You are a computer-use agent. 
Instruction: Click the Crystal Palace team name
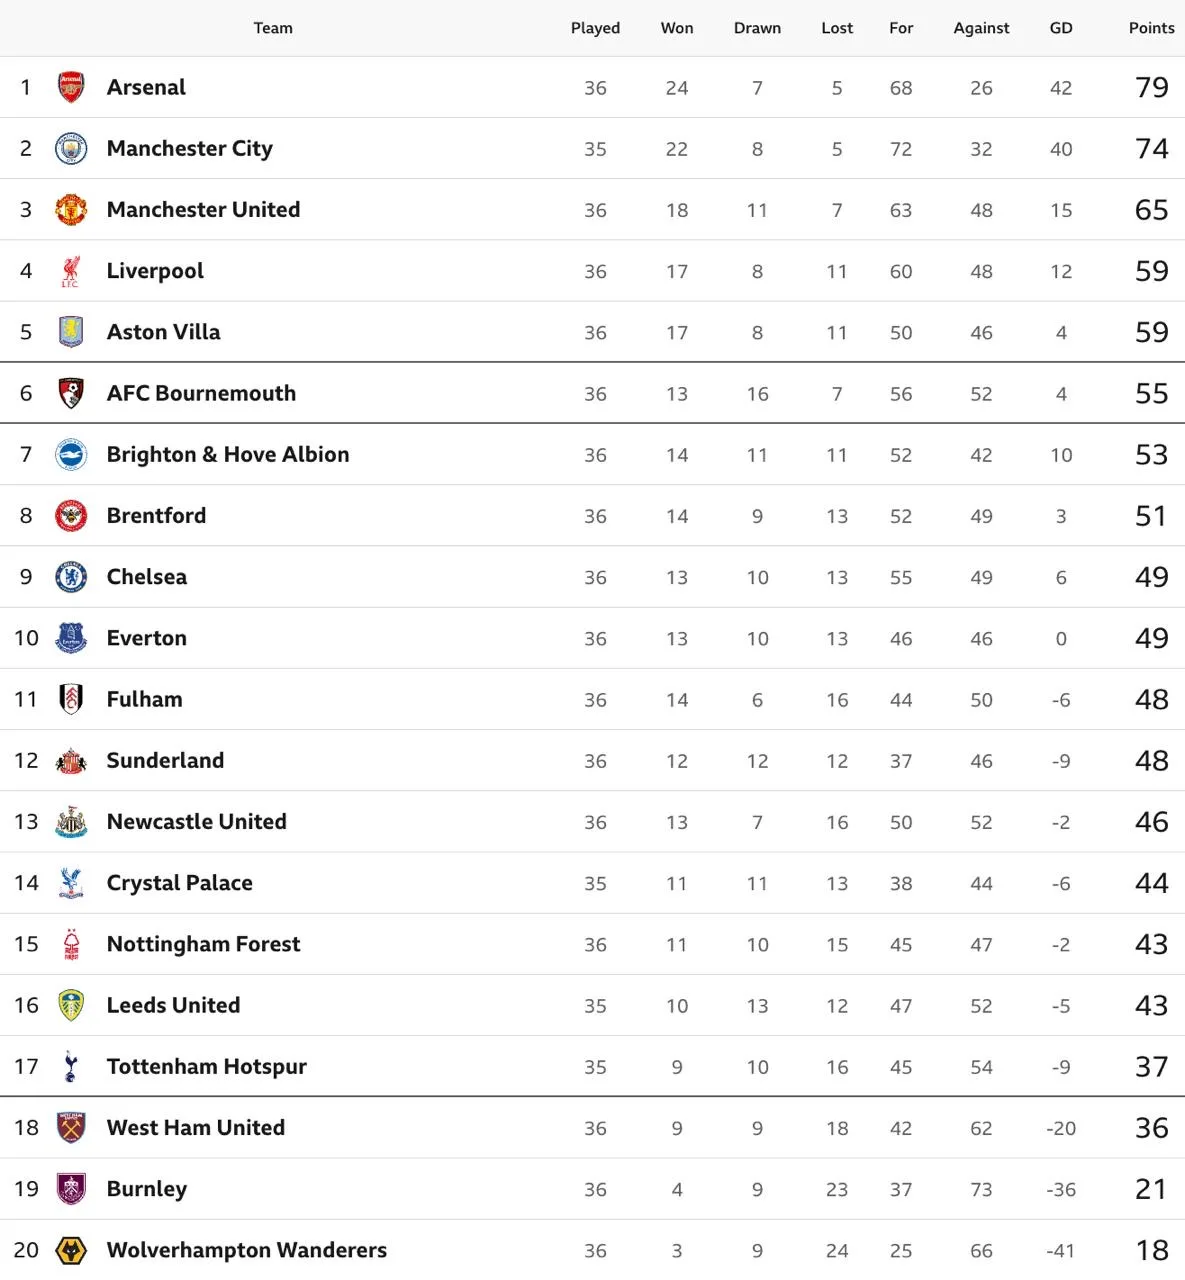(180, 883)
